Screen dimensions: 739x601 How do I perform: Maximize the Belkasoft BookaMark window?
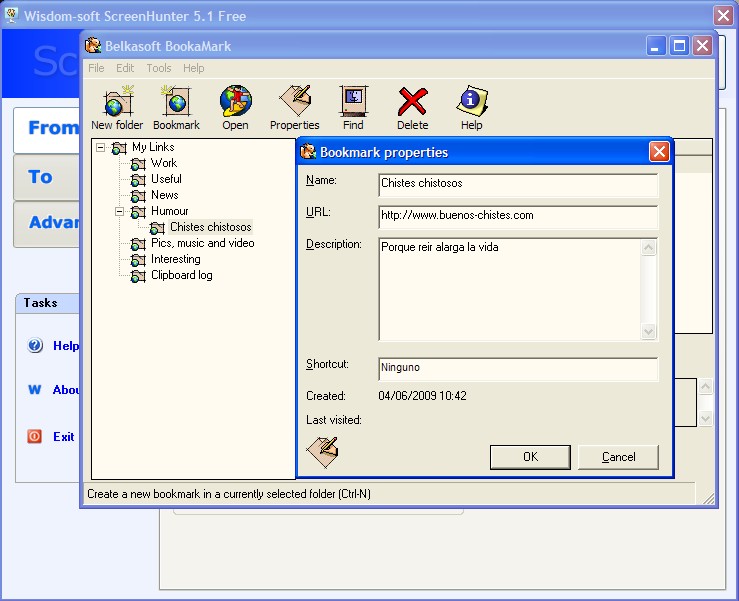coord(679,46)
